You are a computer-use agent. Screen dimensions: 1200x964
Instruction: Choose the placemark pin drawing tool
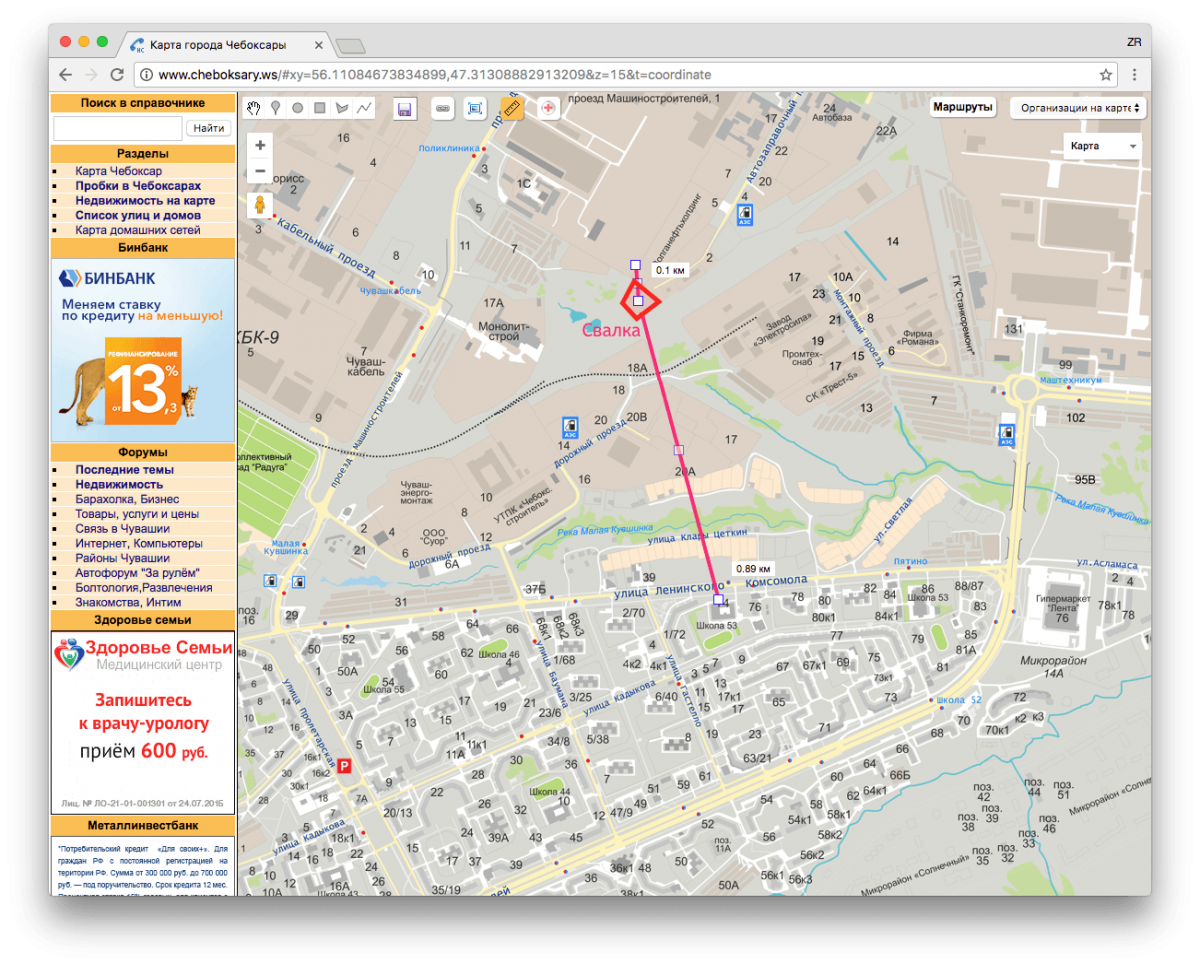click(x=275, y=108)
